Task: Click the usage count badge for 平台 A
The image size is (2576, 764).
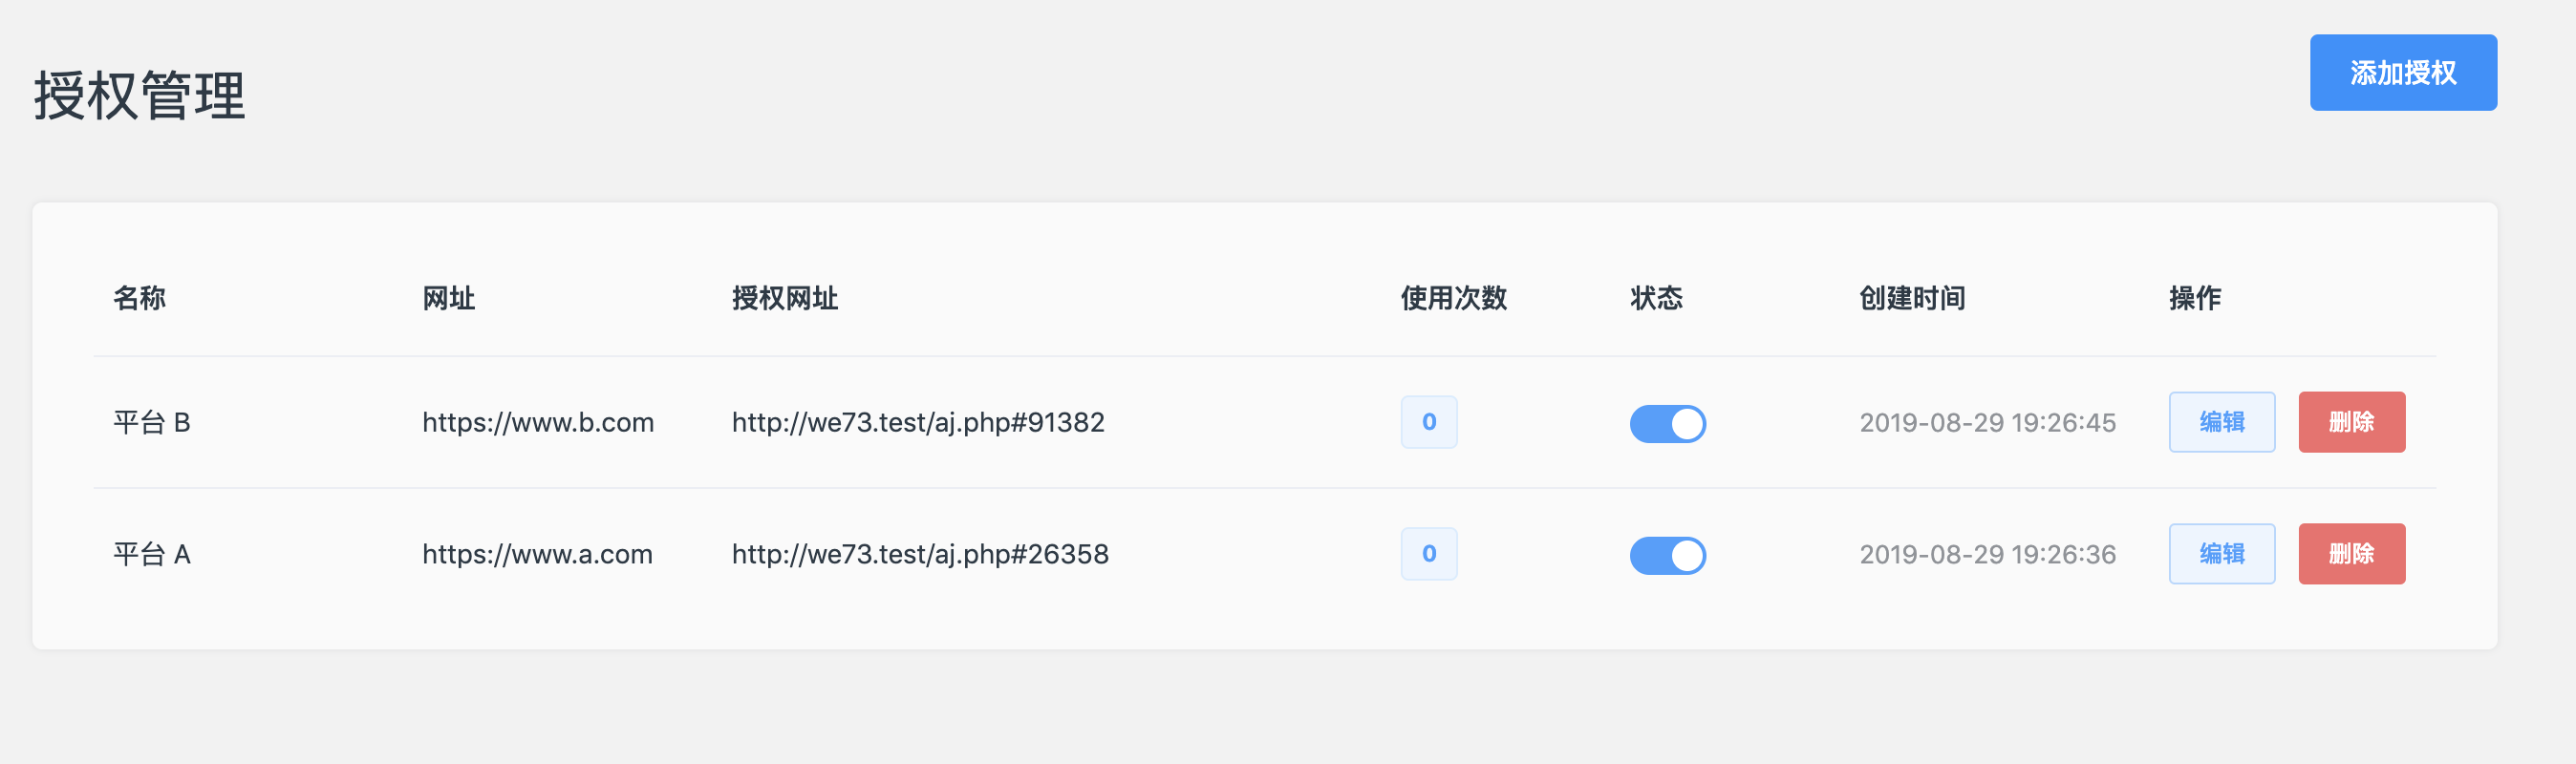Action: (1428, 554)
